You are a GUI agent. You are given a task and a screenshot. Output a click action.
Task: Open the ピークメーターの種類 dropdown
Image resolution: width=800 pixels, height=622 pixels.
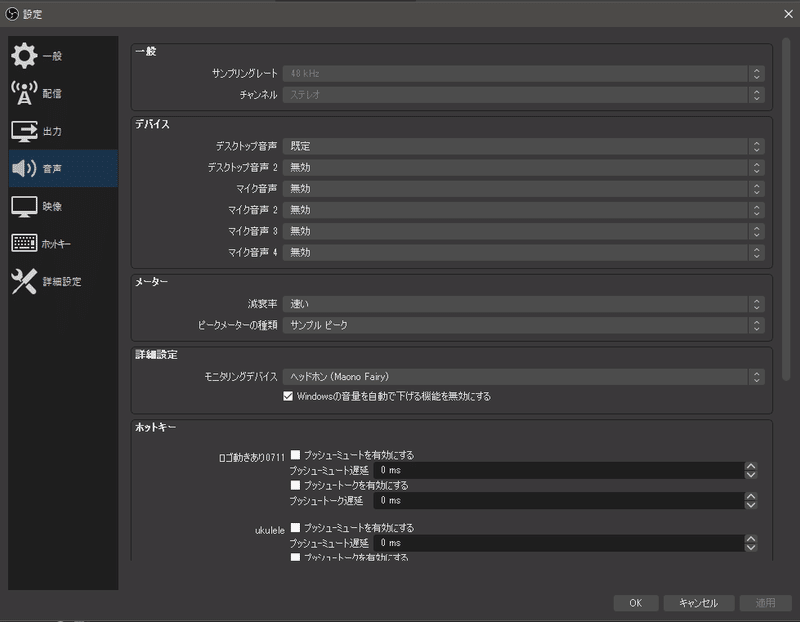[x=523, y=325]
